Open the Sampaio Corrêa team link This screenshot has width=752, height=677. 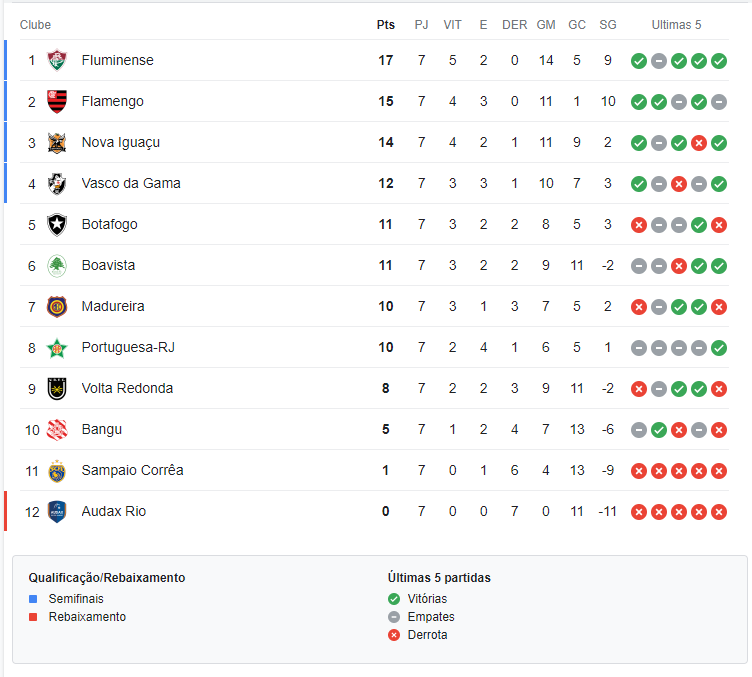[132, 470]
